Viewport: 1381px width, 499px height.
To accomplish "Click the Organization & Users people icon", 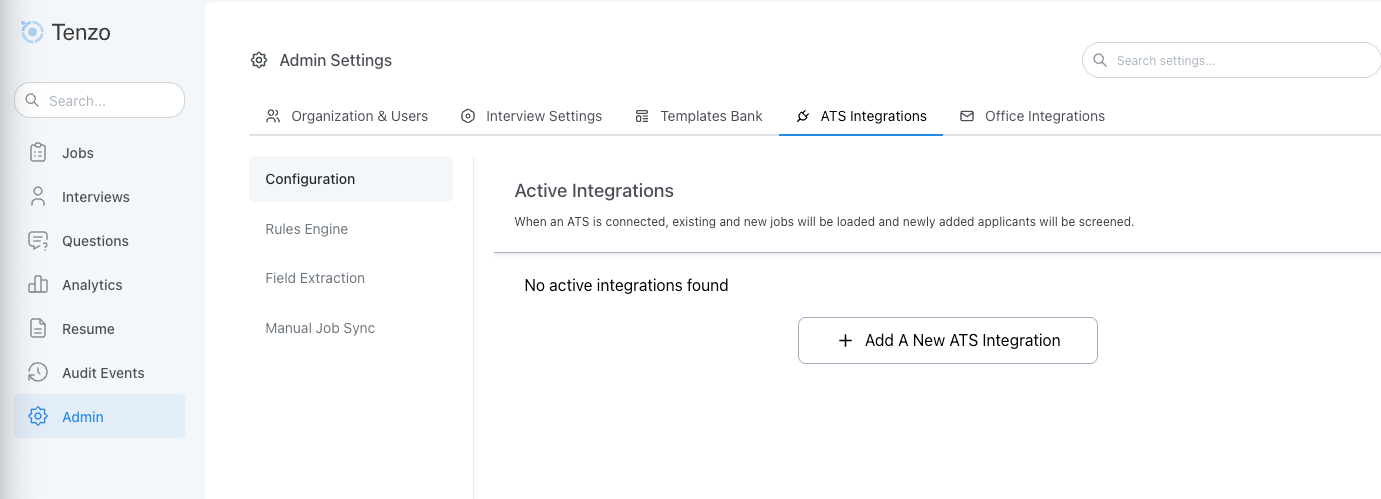I will tap(273, 116).
